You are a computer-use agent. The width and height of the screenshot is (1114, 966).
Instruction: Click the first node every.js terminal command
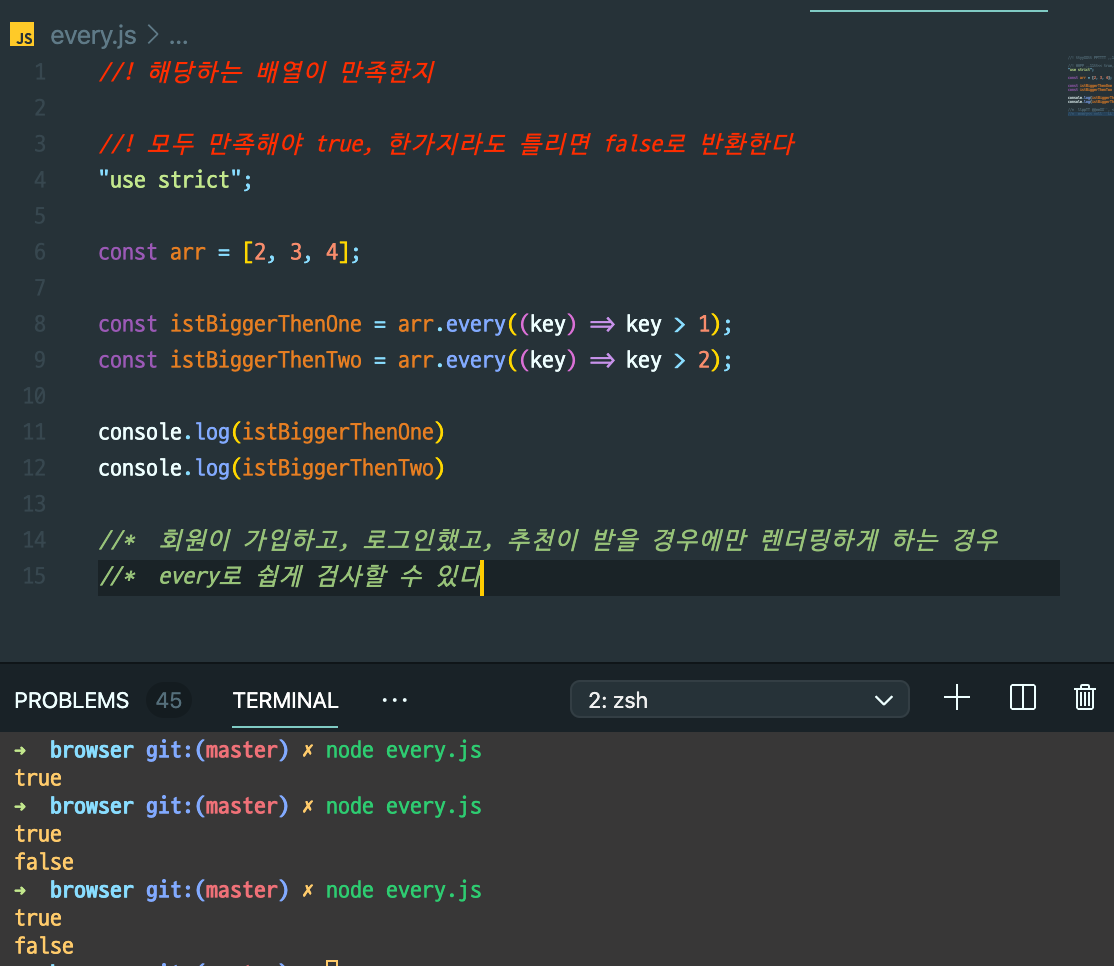(x=404, y=750)
